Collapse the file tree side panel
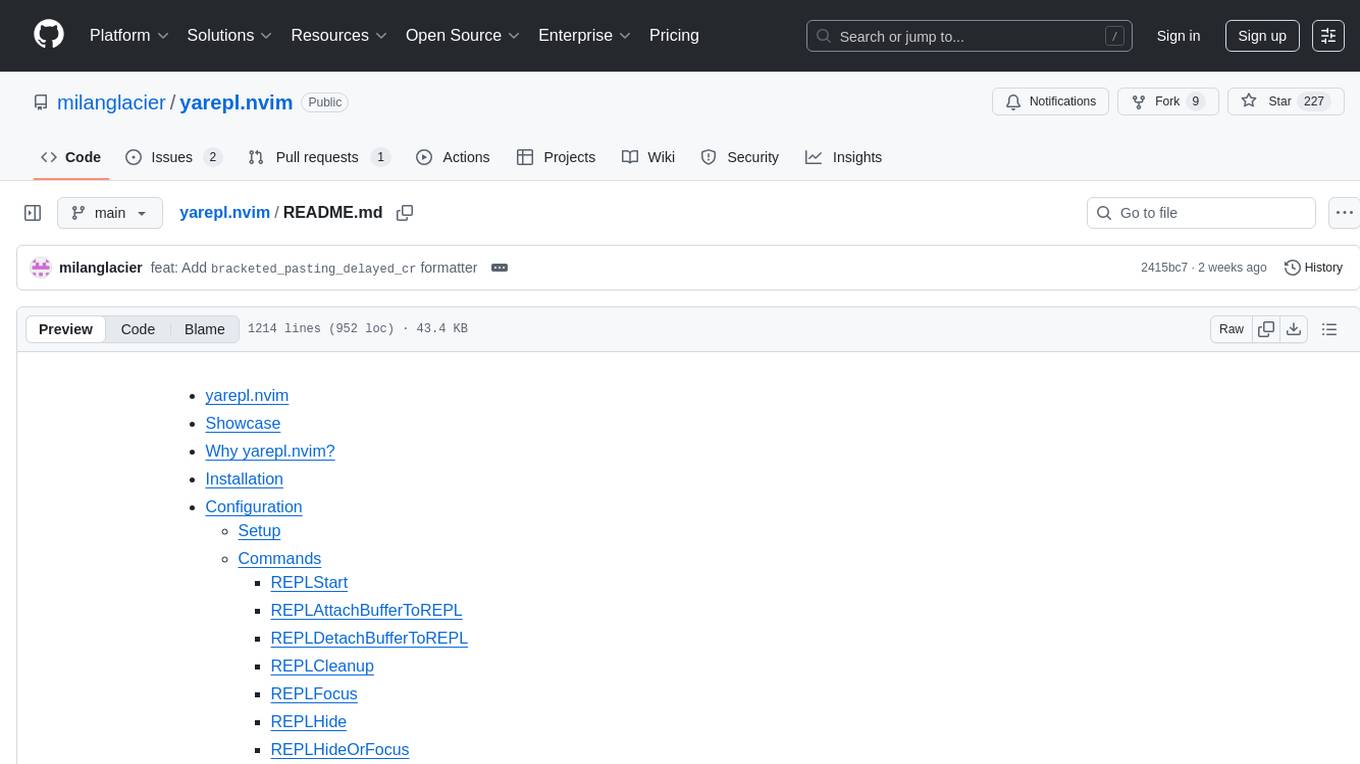This screenshot has height=764, width=1360. (x=33, y=213)
